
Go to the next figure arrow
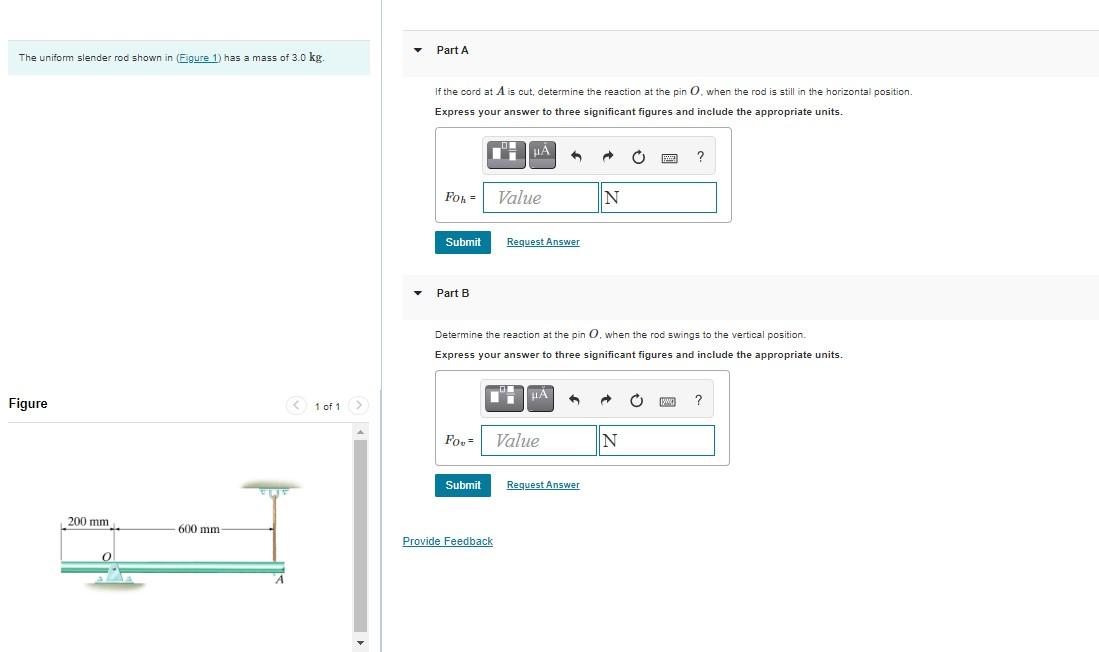[x=358, y=405]
